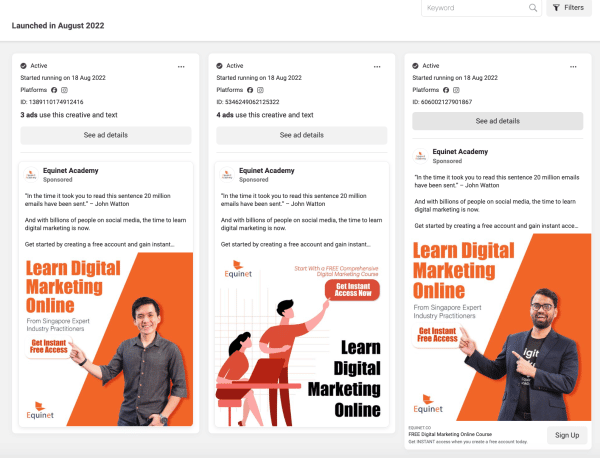Image resolution: width=600 pixels, height=458 pixels.
Task: Open third ad image with man in blazer
Action: pyautogui.click(x=497, y=327)
